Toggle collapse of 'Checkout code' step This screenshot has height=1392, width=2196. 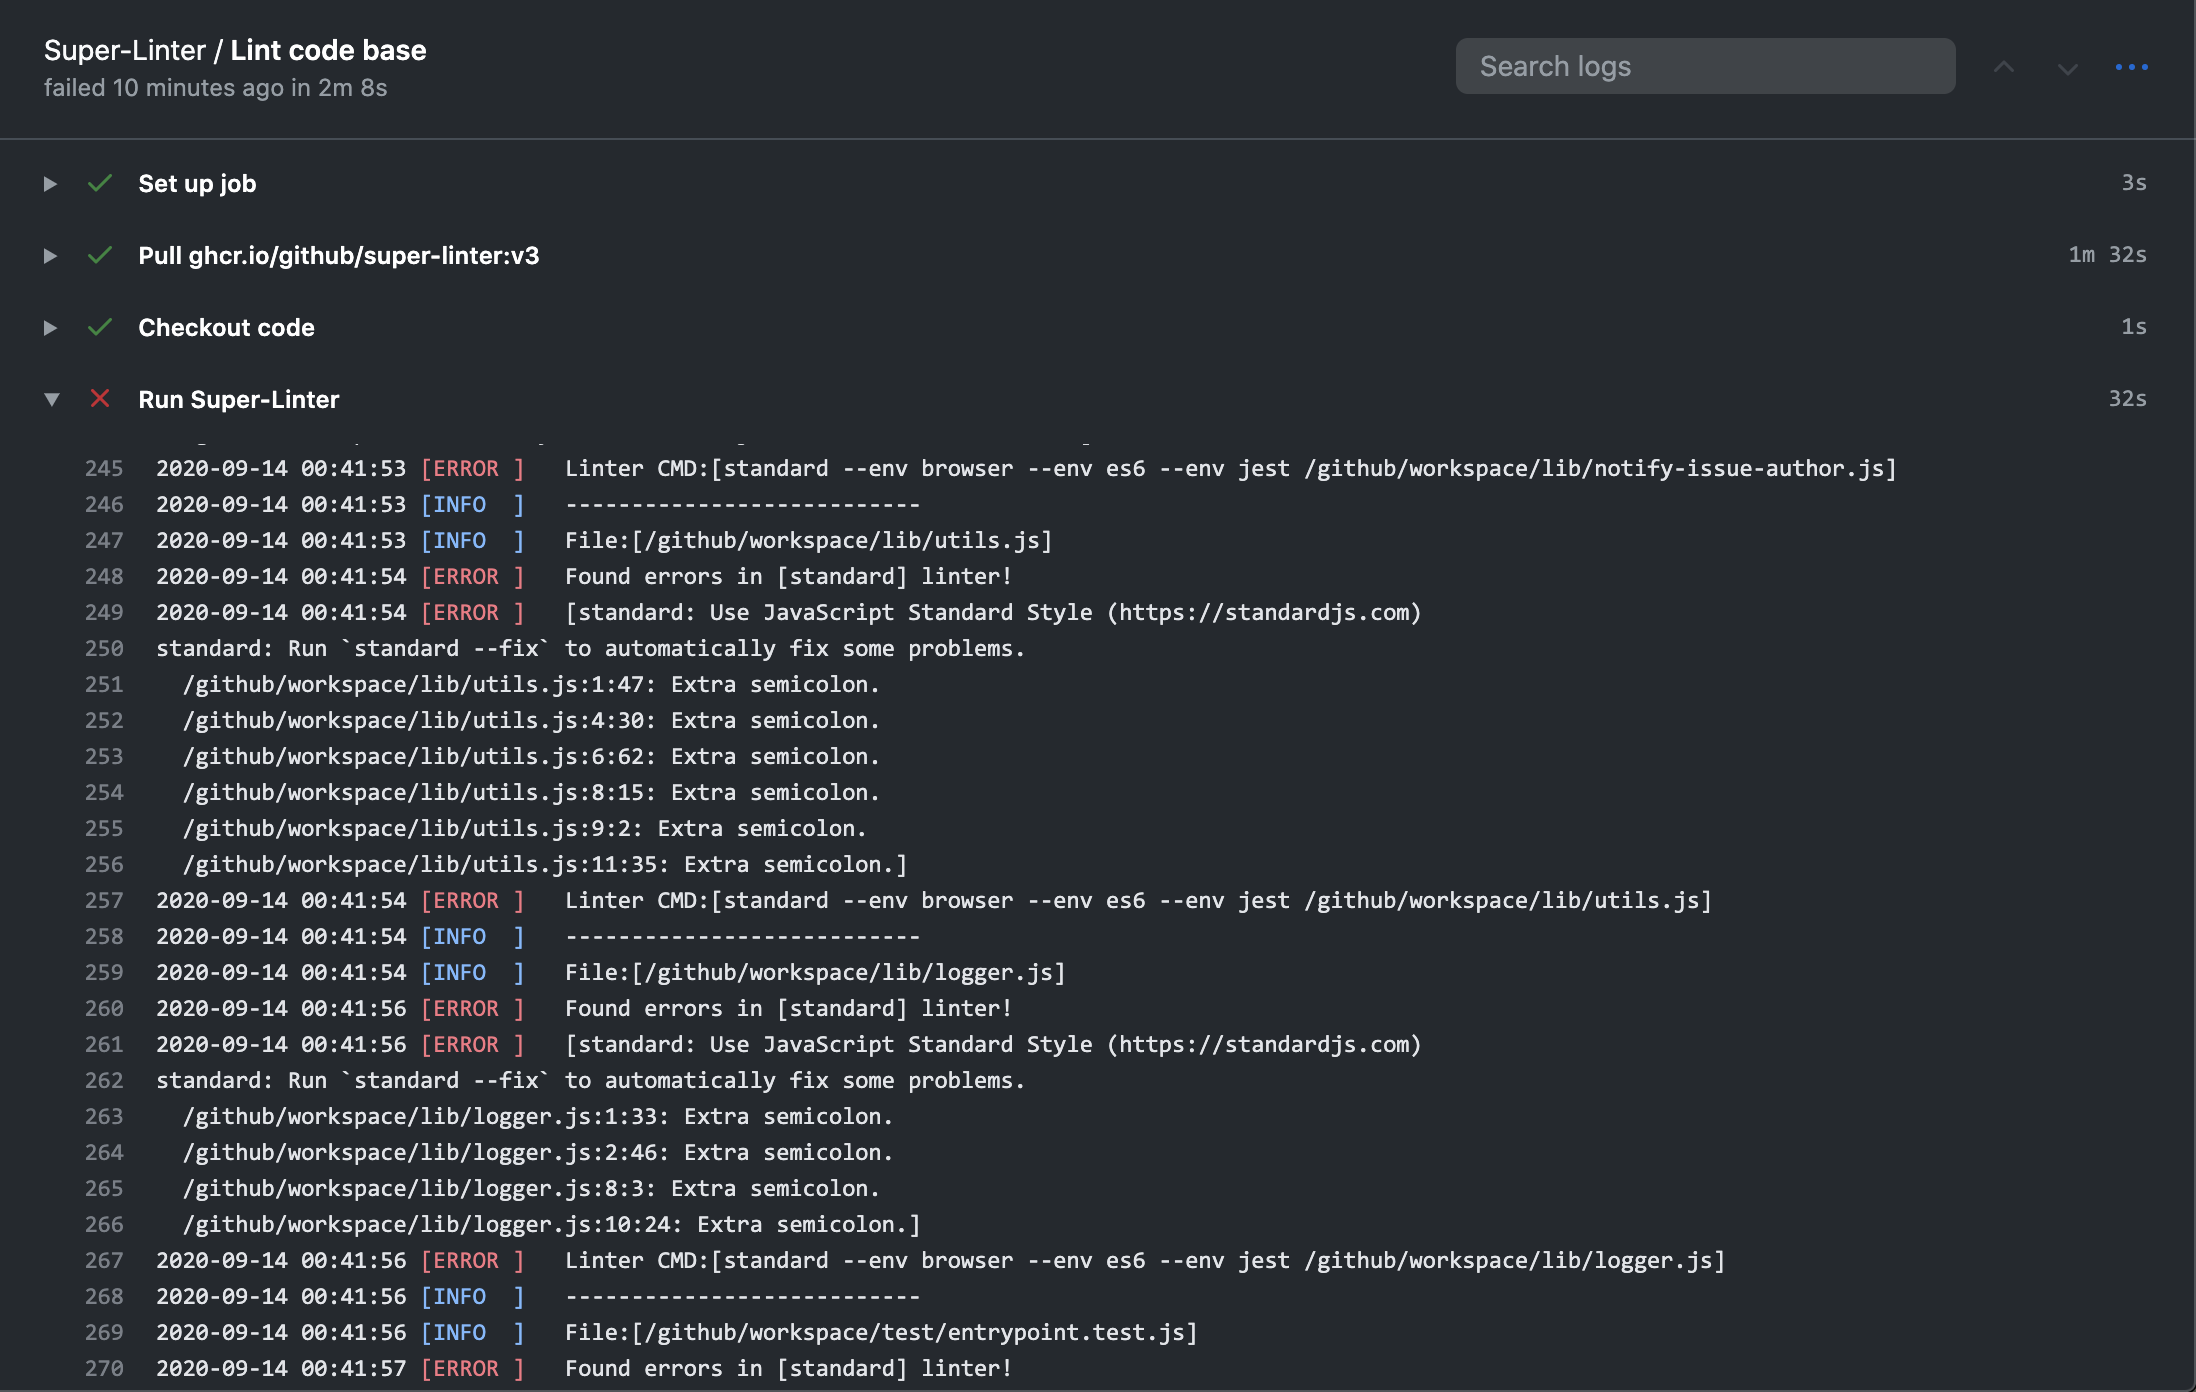point(48,325)
